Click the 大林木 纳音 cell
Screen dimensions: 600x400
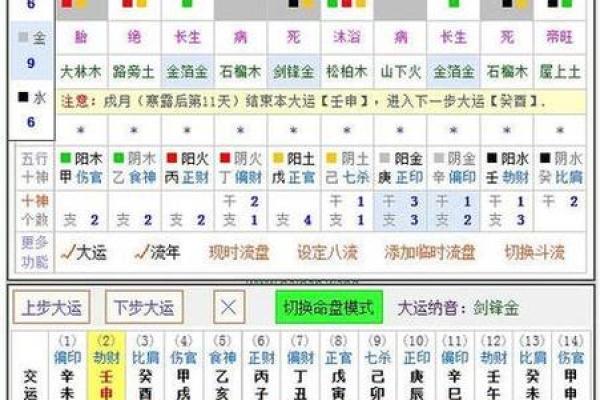[x=81, y=72]
